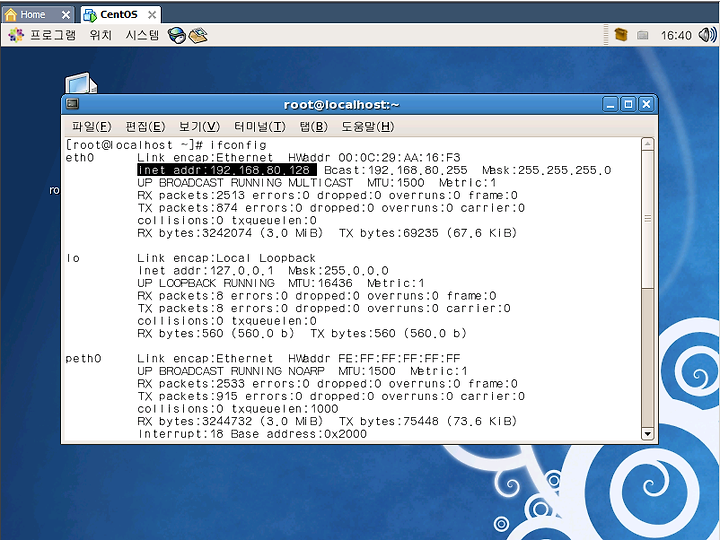Image resolution: width=720 pixels, height=540 pixels.
Task: Click the terminal scrollbar down arrow
Action: (647, 433)
